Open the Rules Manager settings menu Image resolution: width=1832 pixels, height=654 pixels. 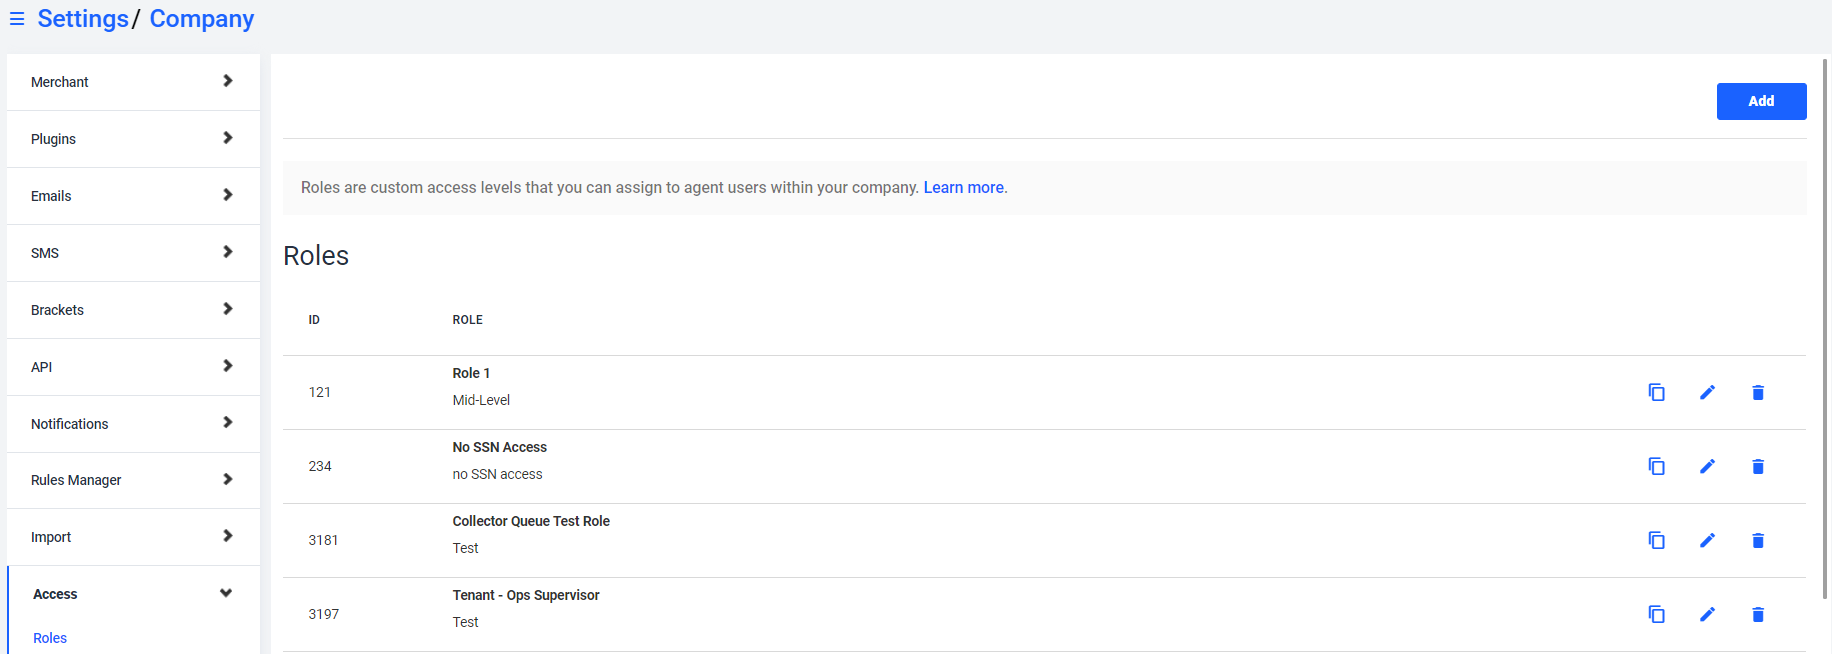pos(133,480)
